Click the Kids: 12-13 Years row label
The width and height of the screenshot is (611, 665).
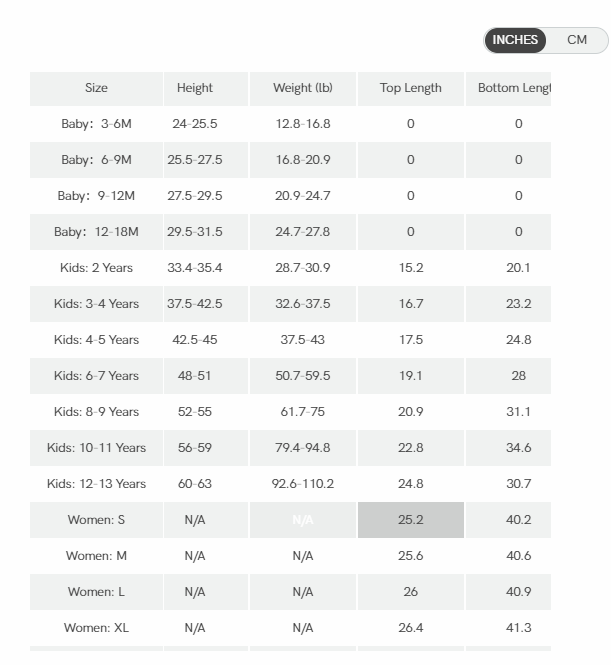point(96,484)
